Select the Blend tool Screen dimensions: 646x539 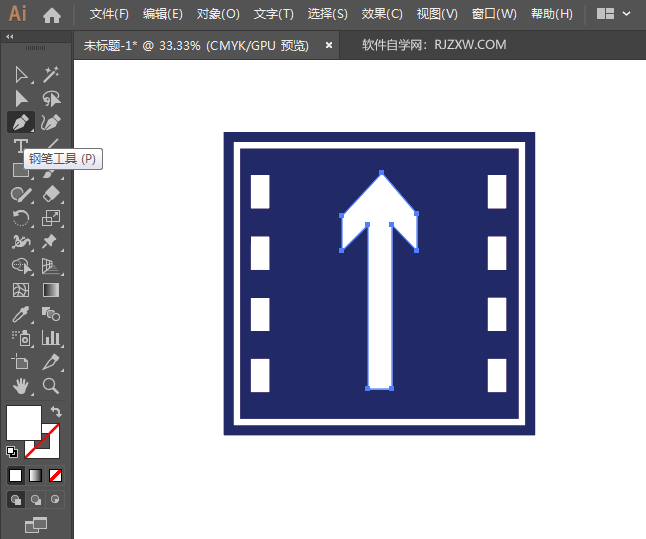(x=51, y=314)
